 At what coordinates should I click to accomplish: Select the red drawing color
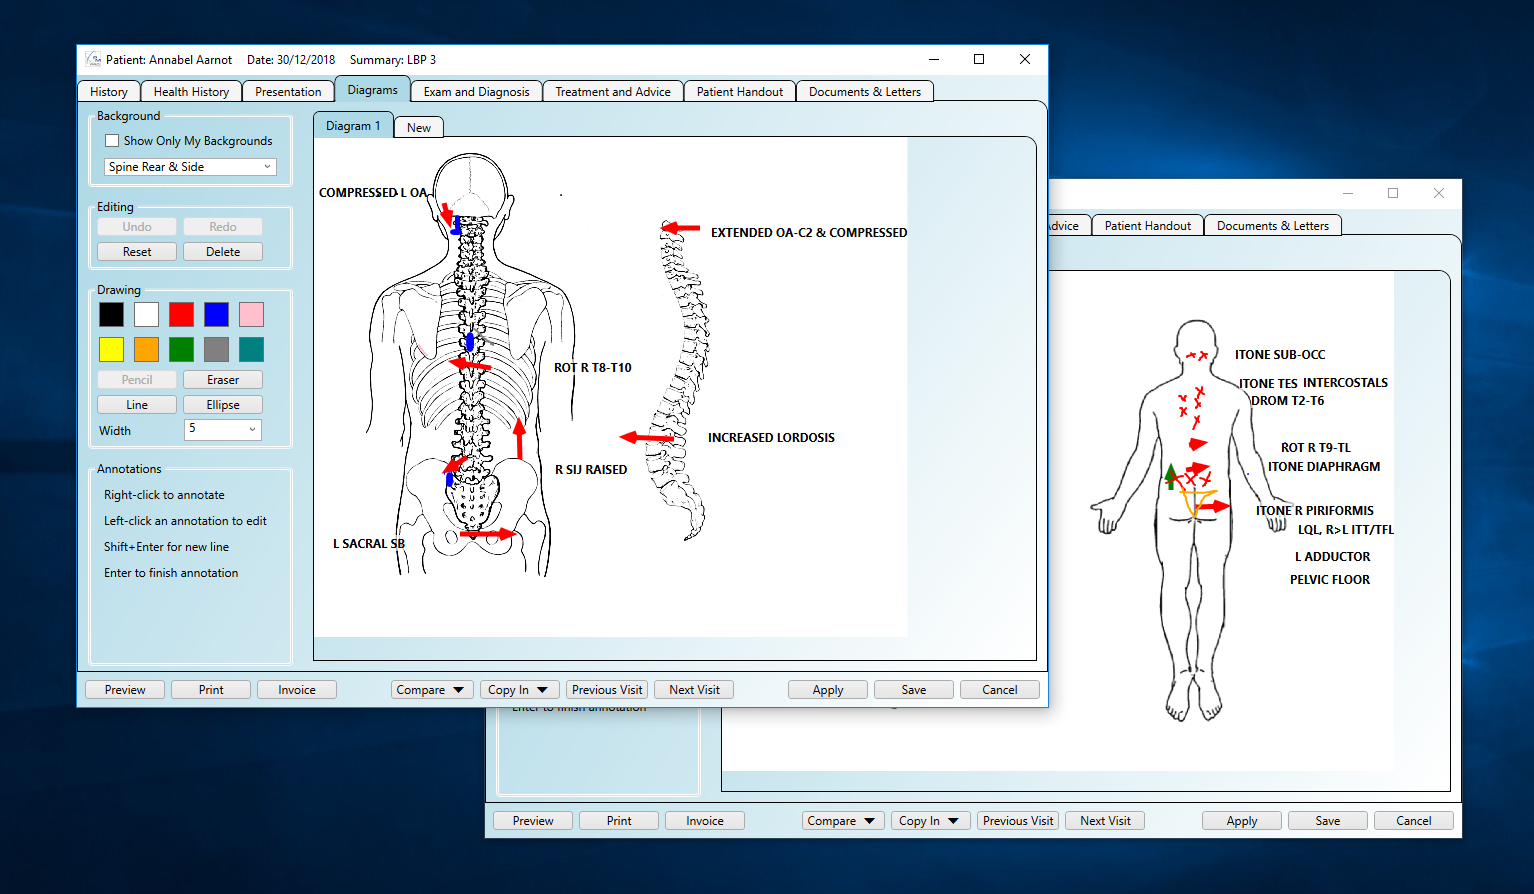[181, 314]
